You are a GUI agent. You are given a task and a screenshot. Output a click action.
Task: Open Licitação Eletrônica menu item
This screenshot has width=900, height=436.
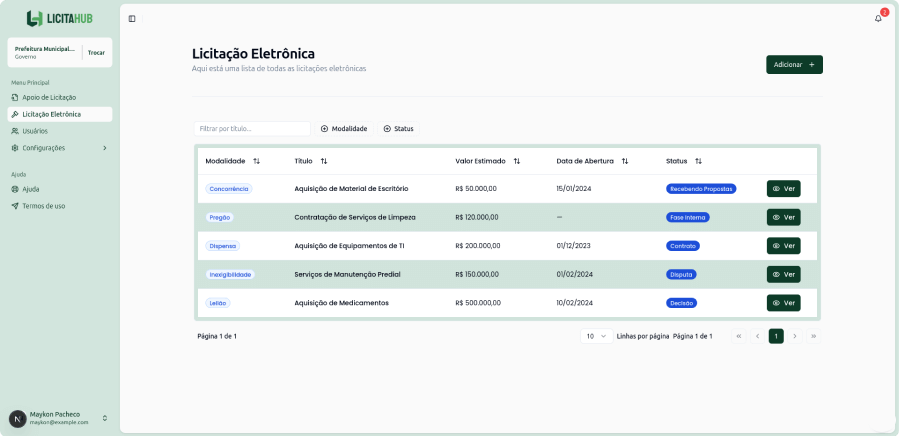tap(60, 114)
